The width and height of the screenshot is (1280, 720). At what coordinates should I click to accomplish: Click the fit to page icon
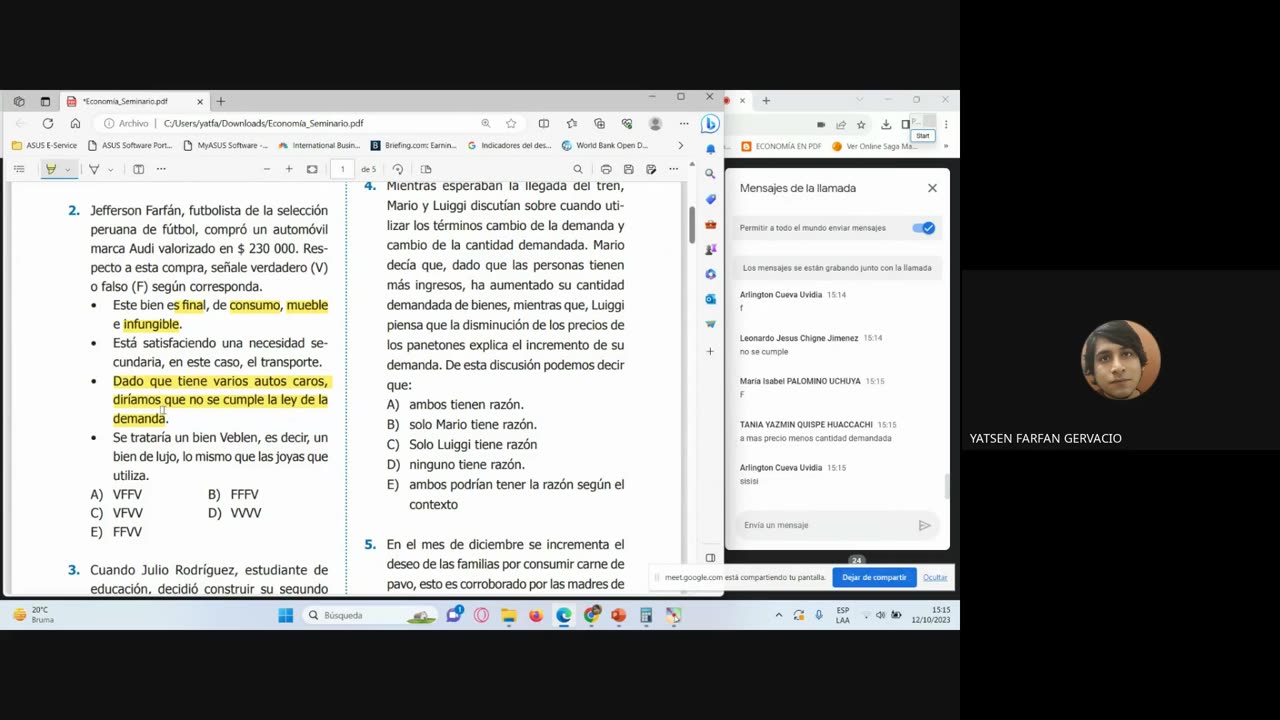(312, 169)
